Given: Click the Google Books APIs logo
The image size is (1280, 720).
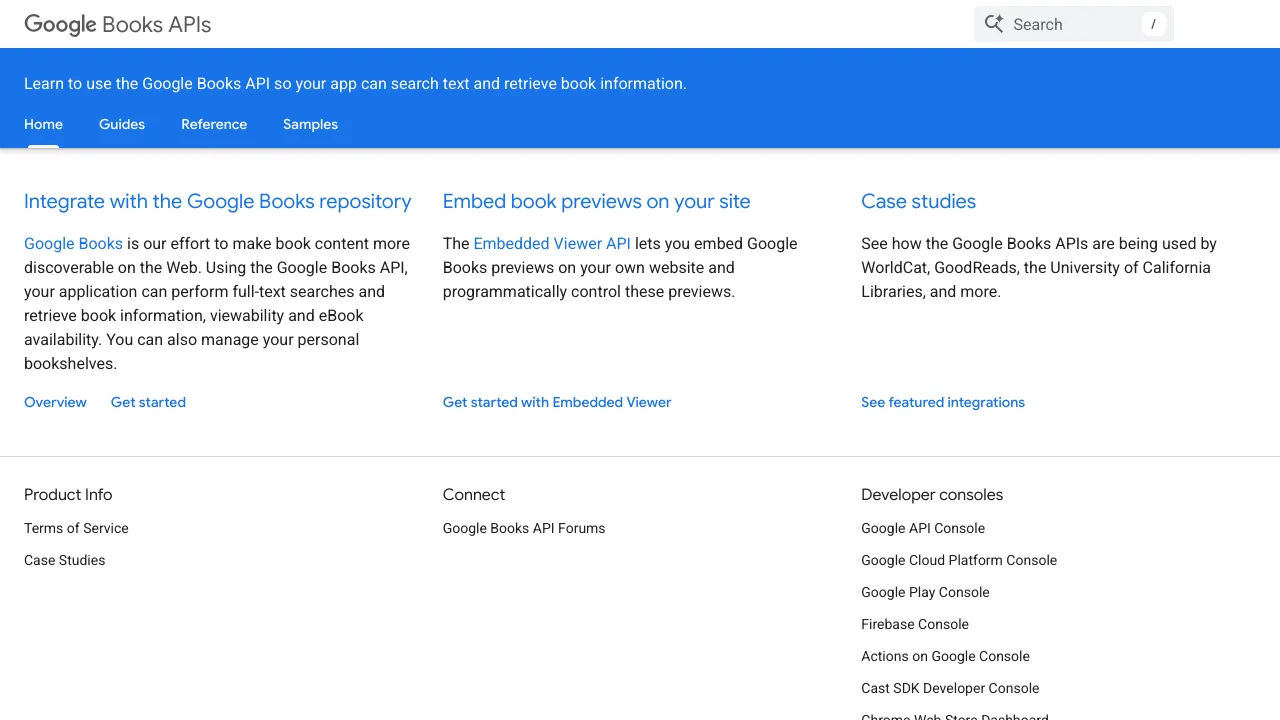Looking at the screenshot, I should (x=118, y=25).
